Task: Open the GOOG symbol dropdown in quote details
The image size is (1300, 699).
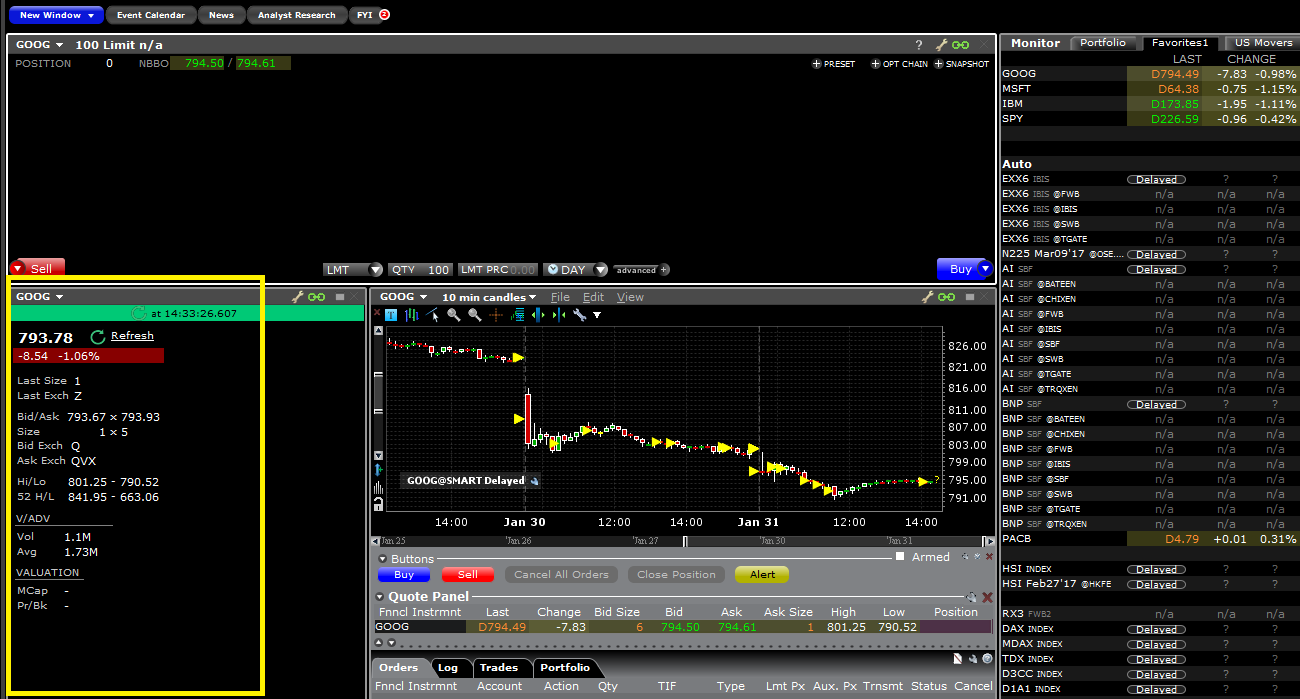Action: 60,297
